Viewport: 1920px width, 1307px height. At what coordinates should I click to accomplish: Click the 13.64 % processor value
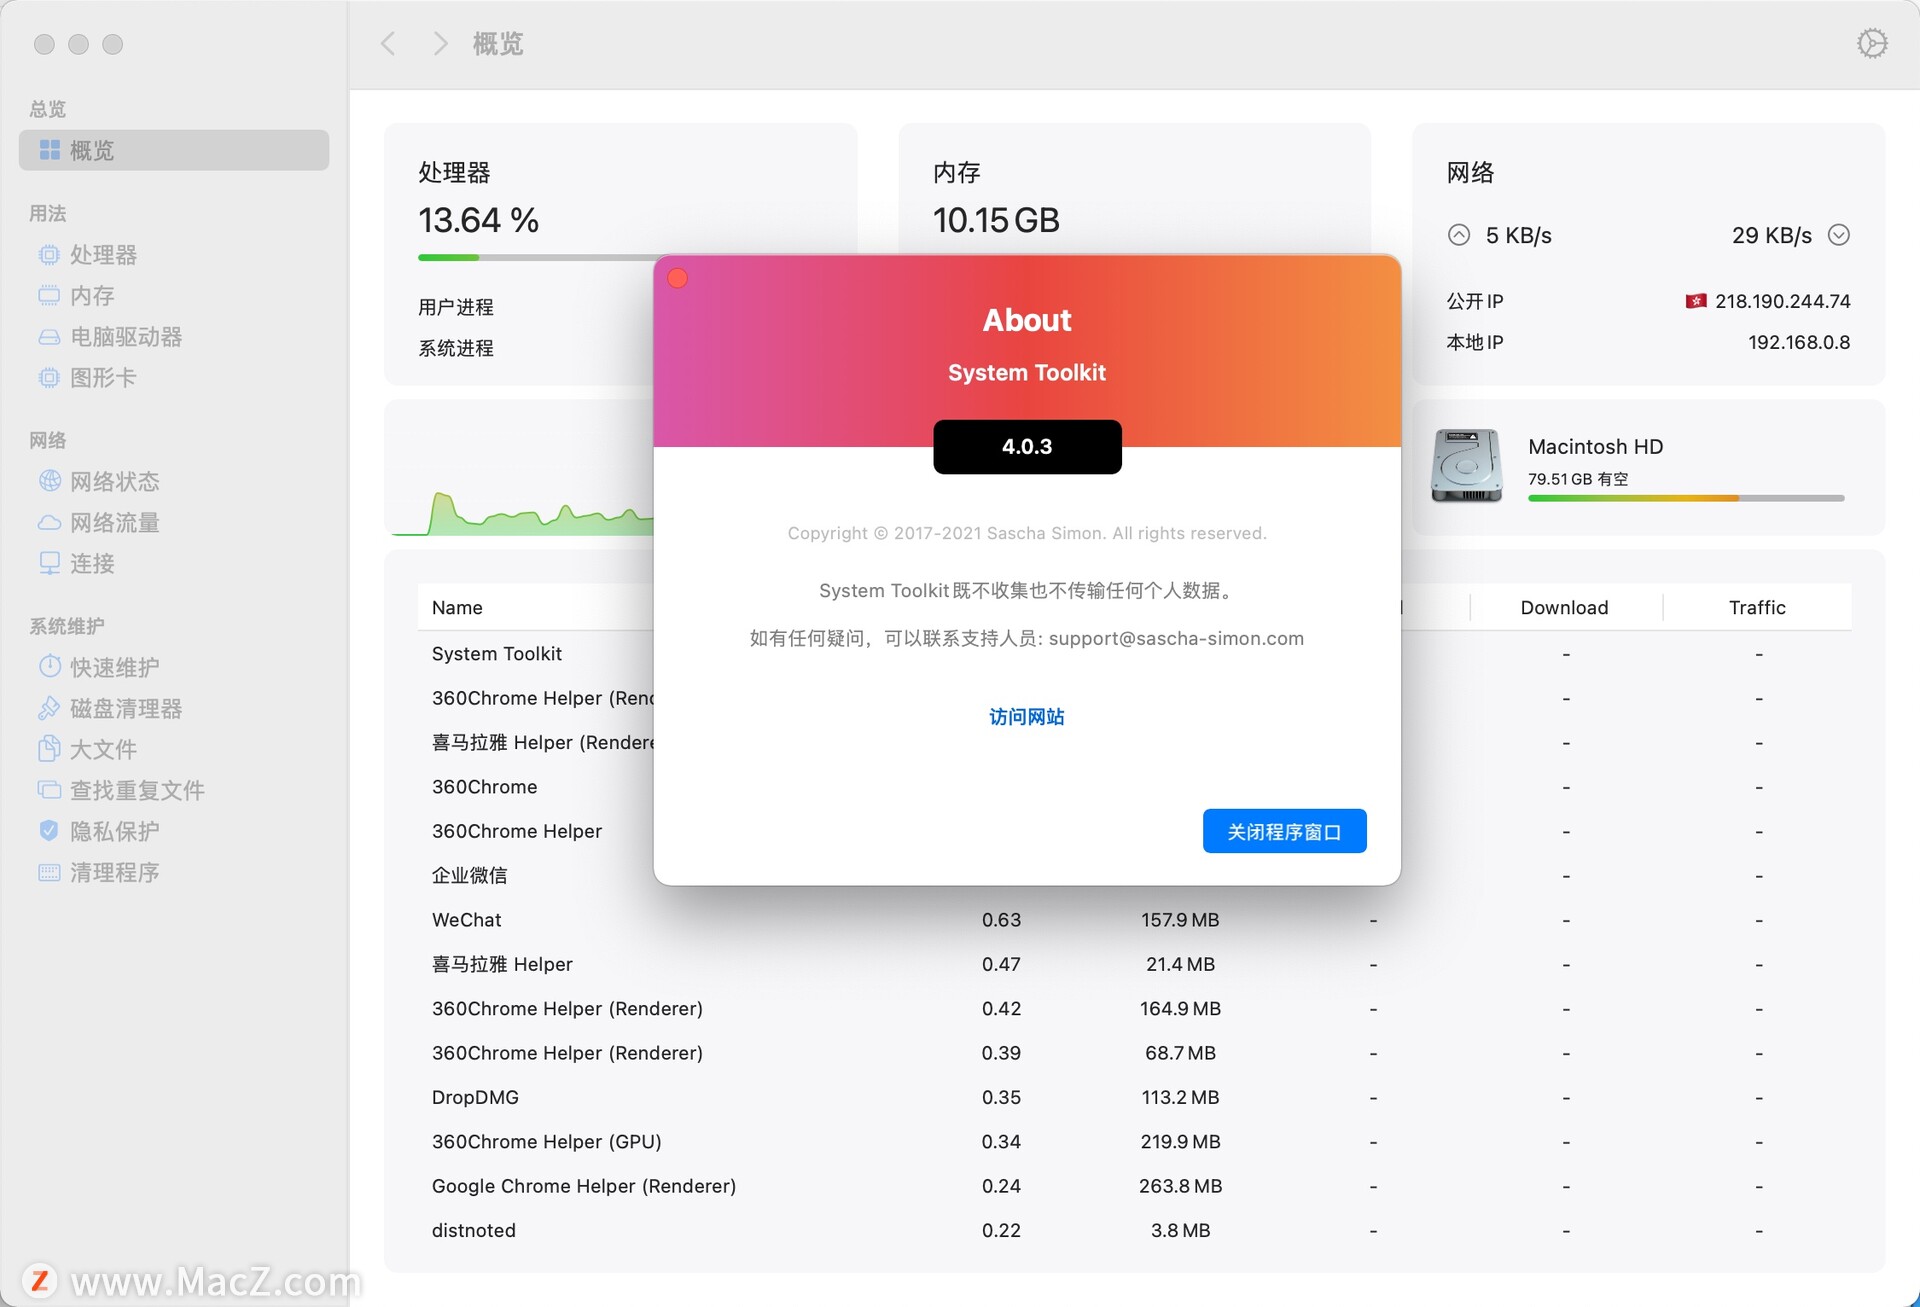[478, 220]
